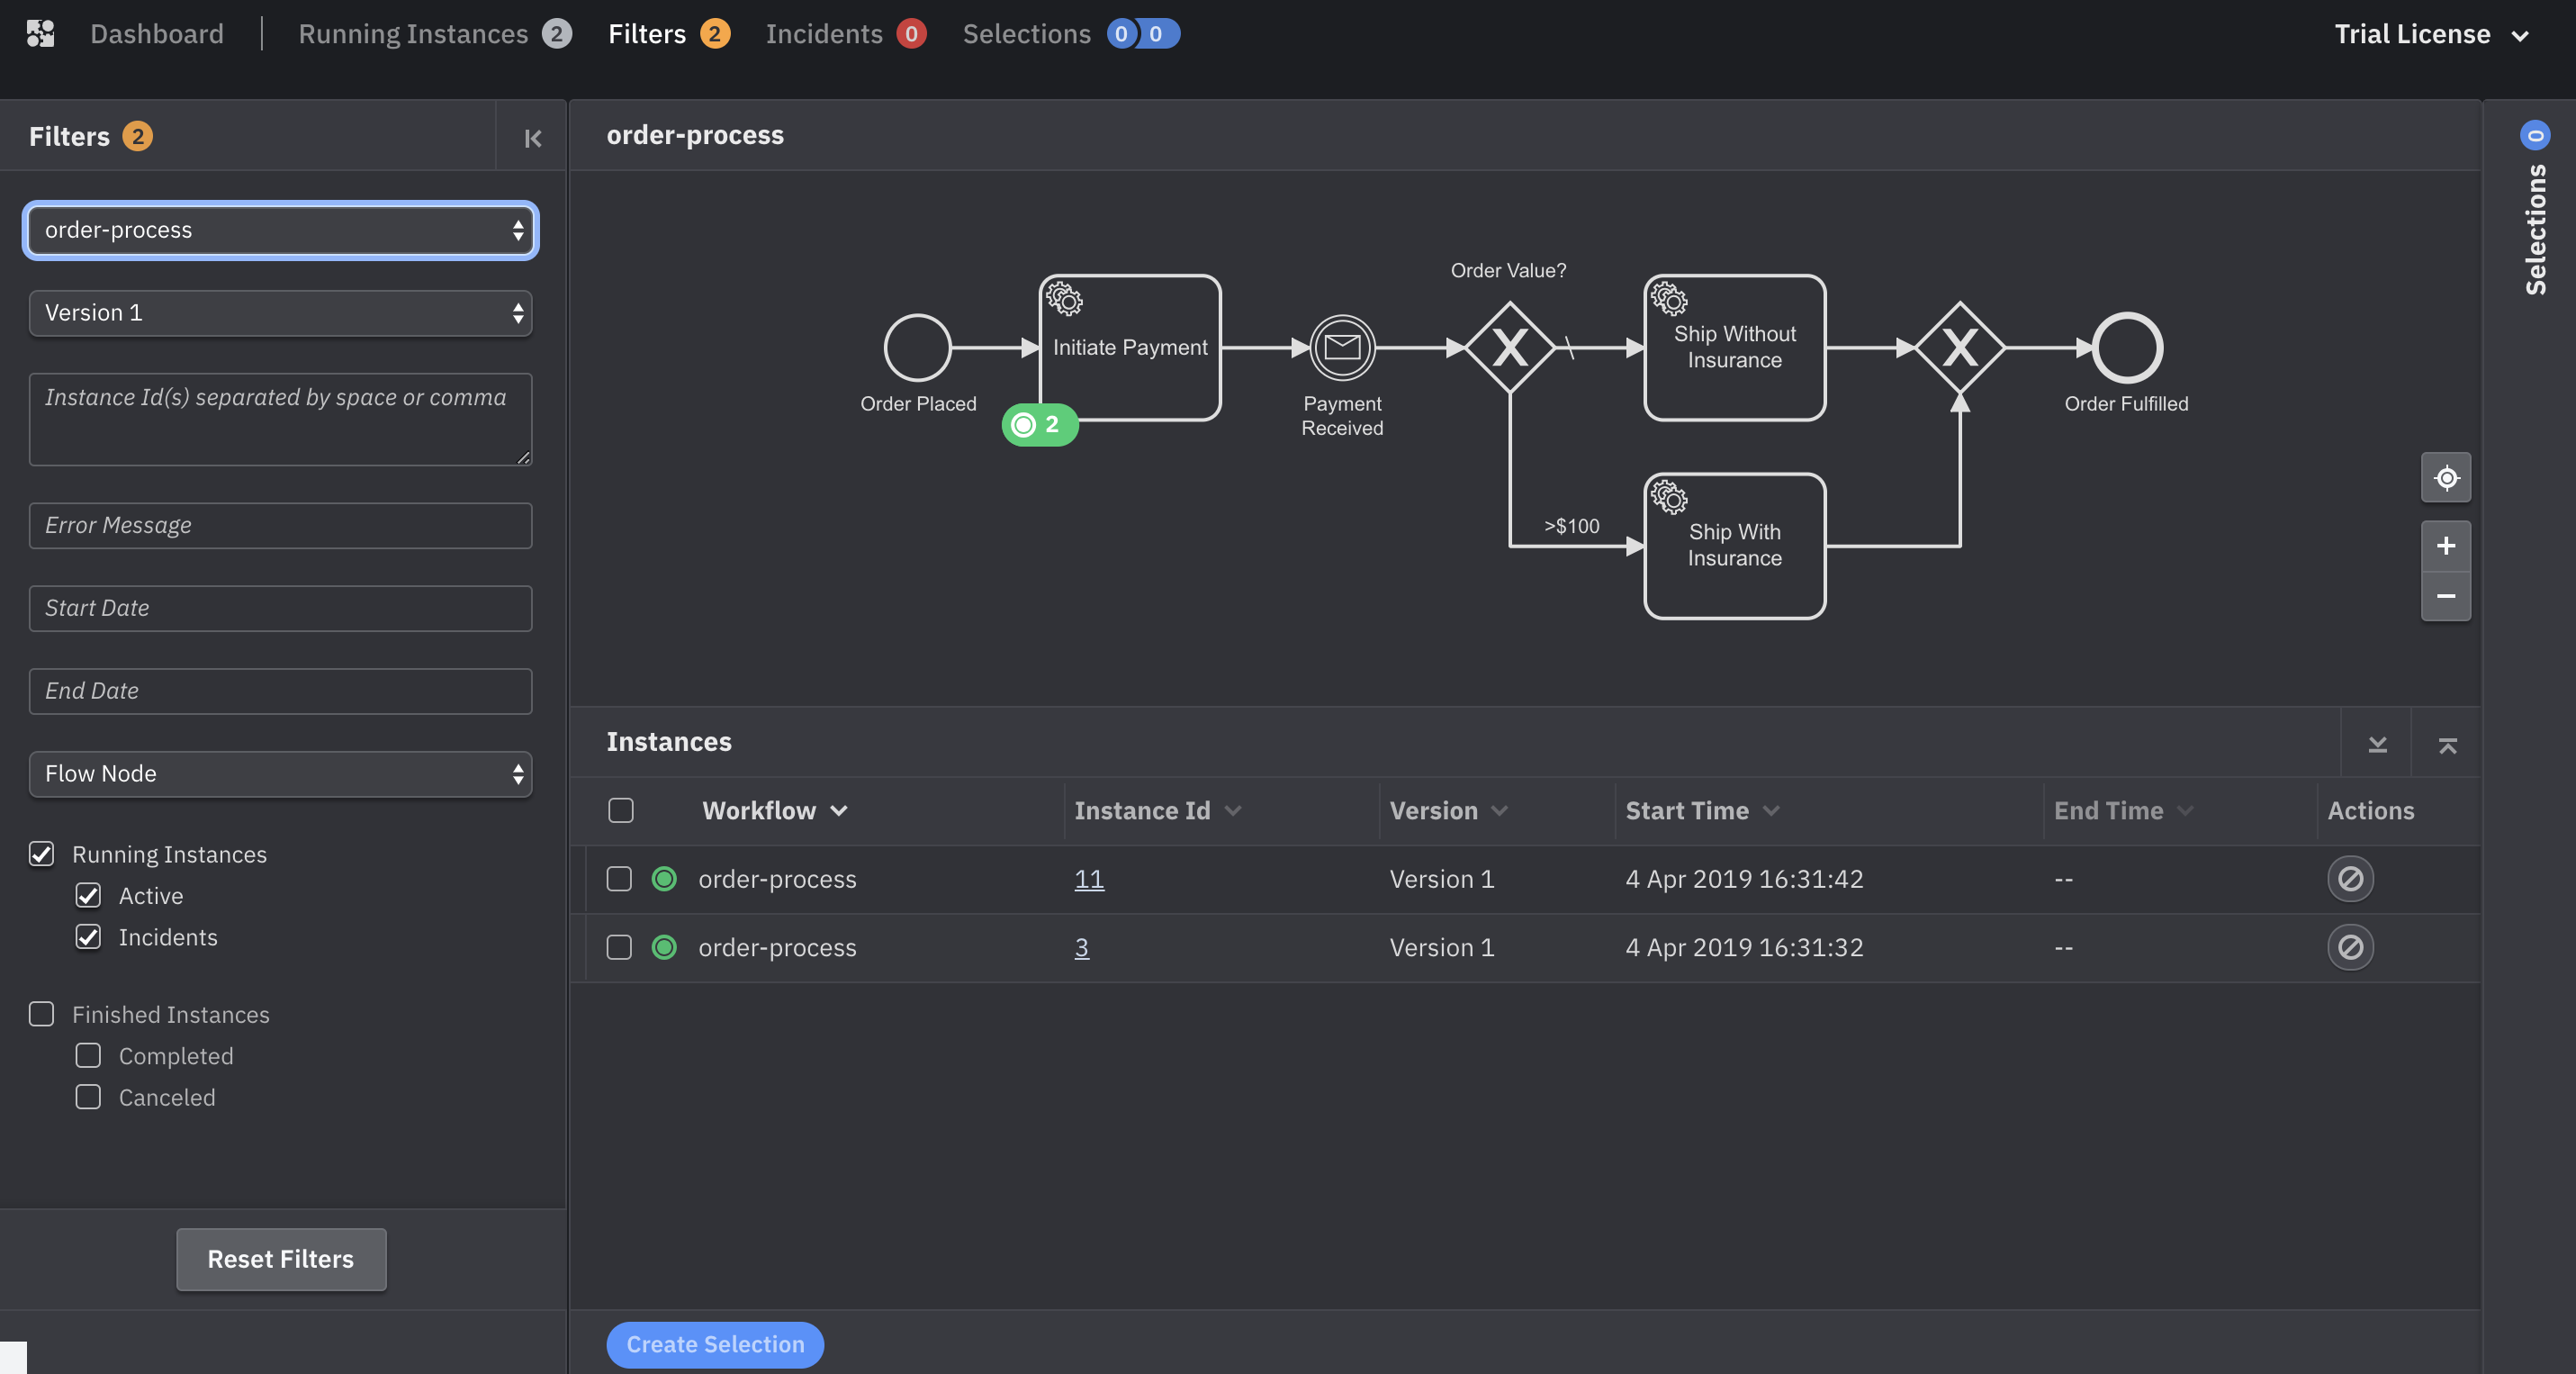
Task: Focus the Error Message field
Action: tap(280, 525)
